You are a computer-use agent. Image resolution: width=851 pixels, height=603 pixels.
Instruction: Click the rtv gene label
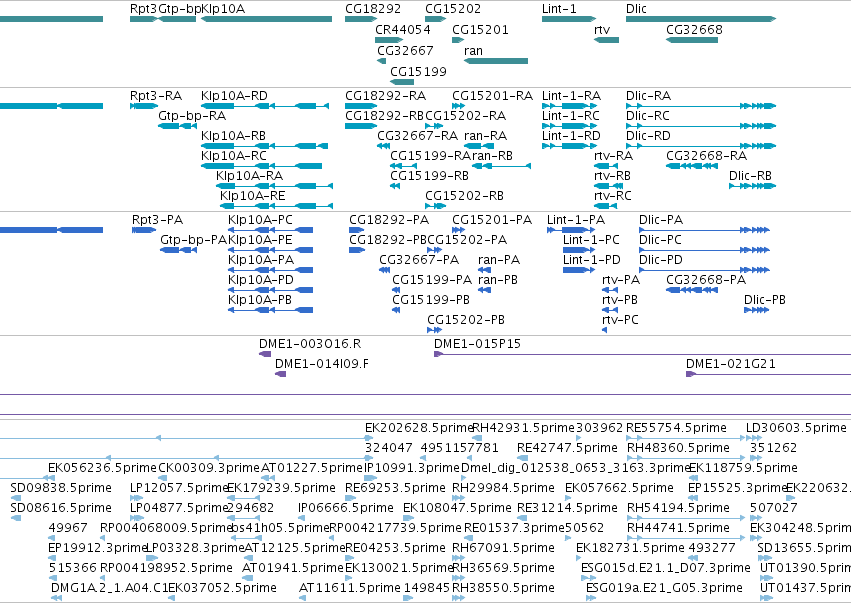[x=602, y=29]
